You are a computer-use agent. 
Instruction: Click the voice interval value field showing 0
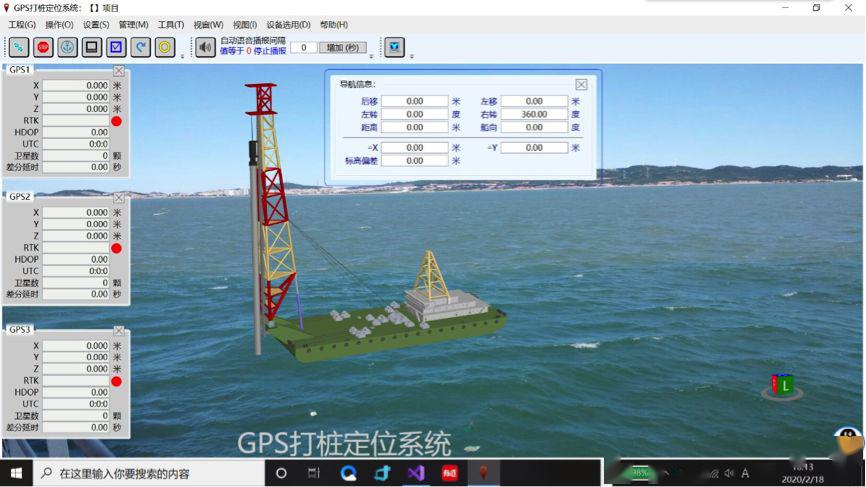(303, 47)
